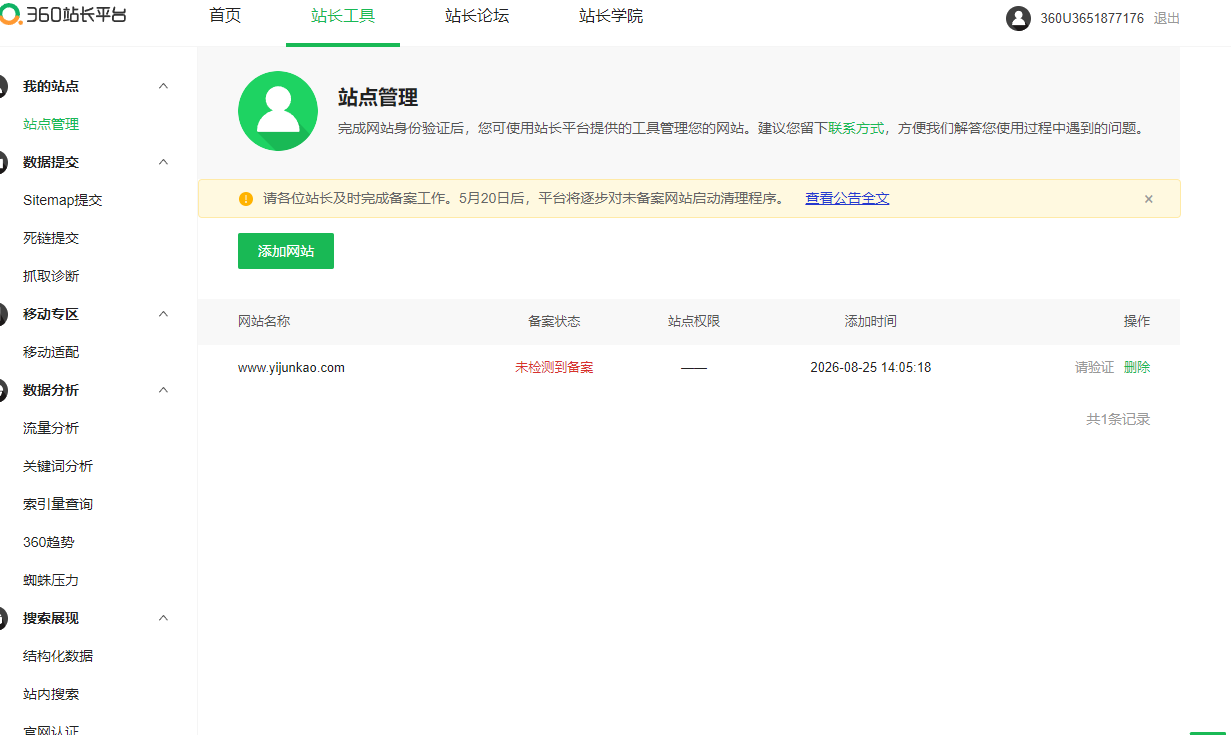Viewport: 1231px width, 735px height.
Task: Click the 站点管理 green profile icon
Action: (278, 111)
